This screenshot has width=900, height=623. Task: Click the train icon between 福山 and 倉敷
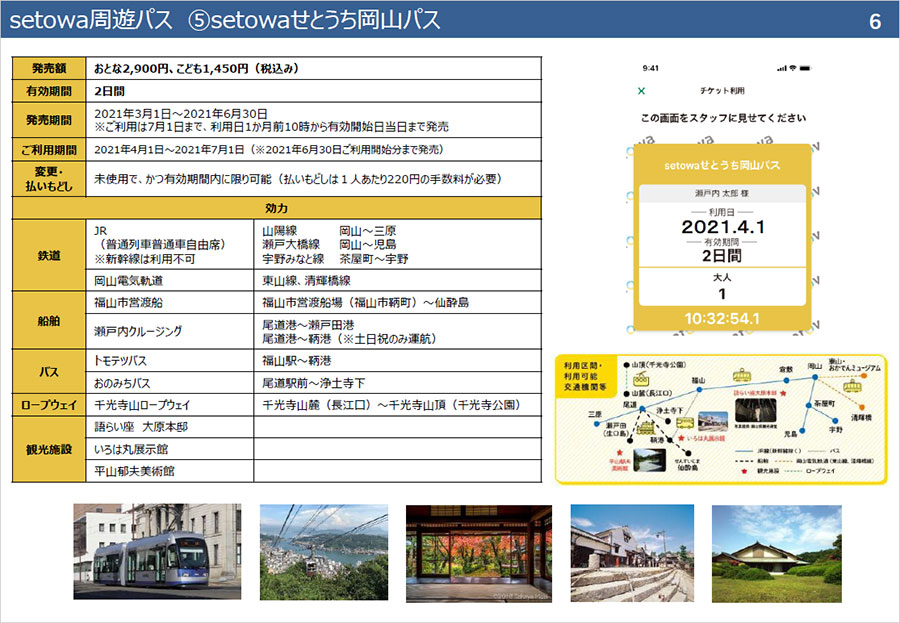click(742, 375)
